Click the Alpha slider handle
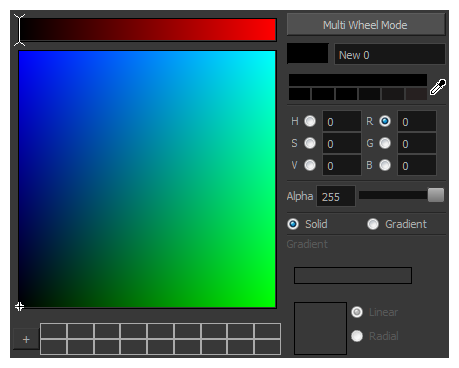Viewport: 459px width, 368px height. click(436, 195)
